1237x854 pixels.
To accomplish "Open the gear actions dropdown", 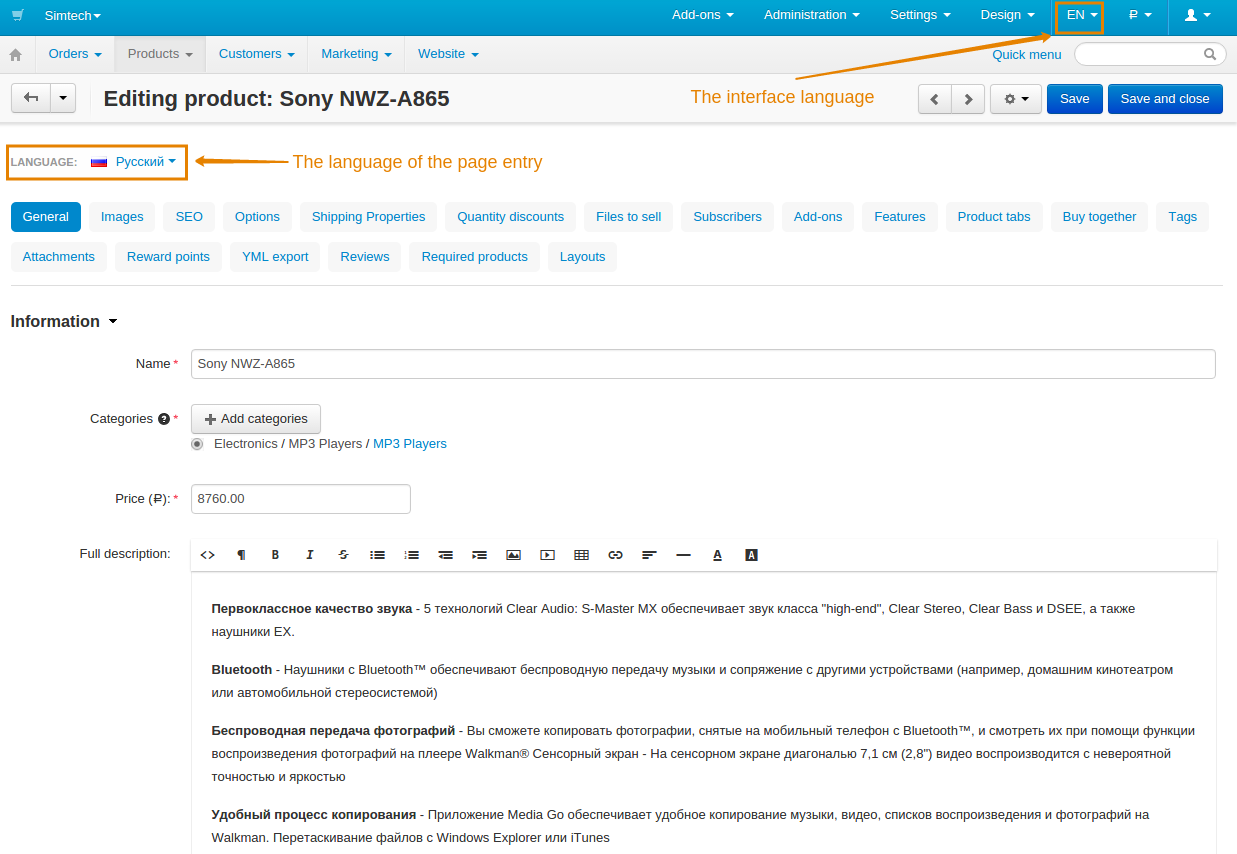I will [1016, 99].
